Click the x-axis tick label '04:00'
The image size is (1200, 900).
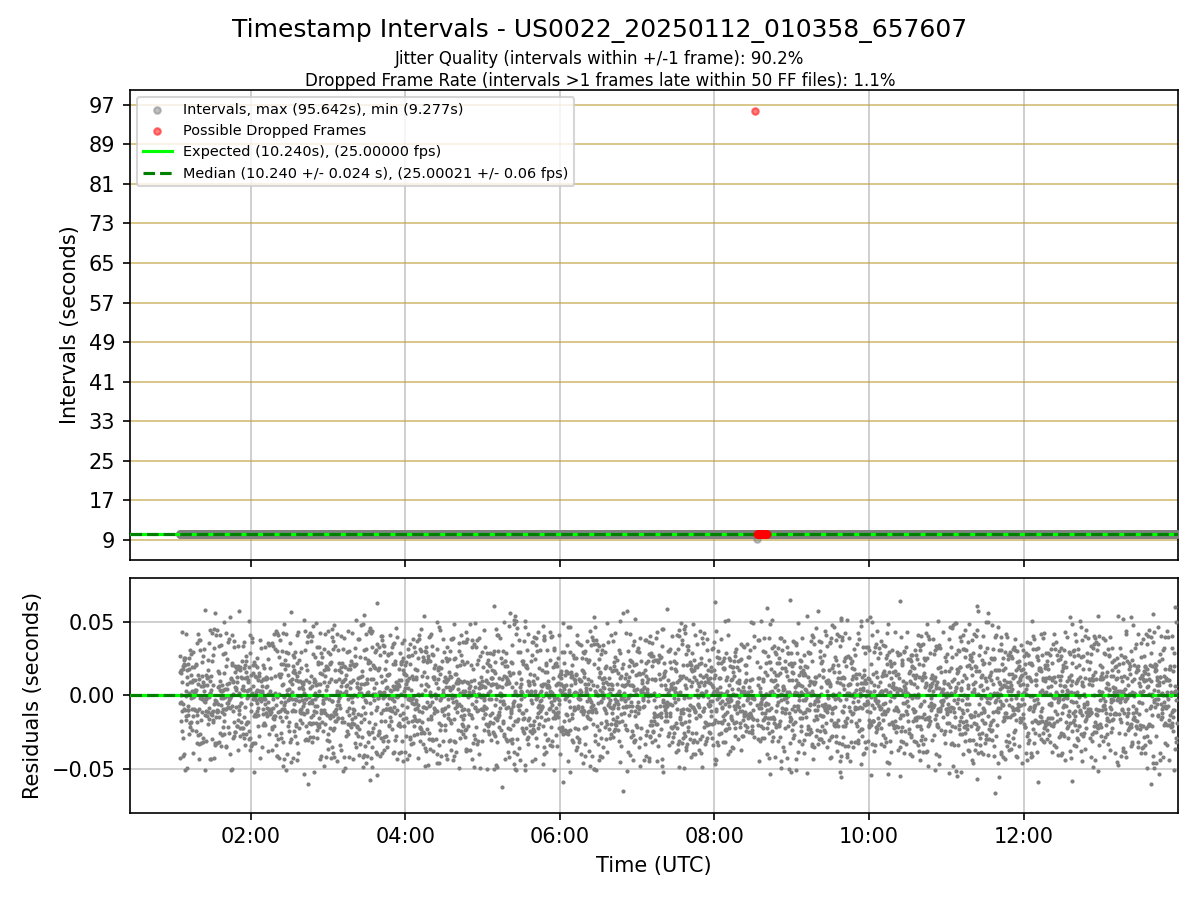click(x=405, y=836)
